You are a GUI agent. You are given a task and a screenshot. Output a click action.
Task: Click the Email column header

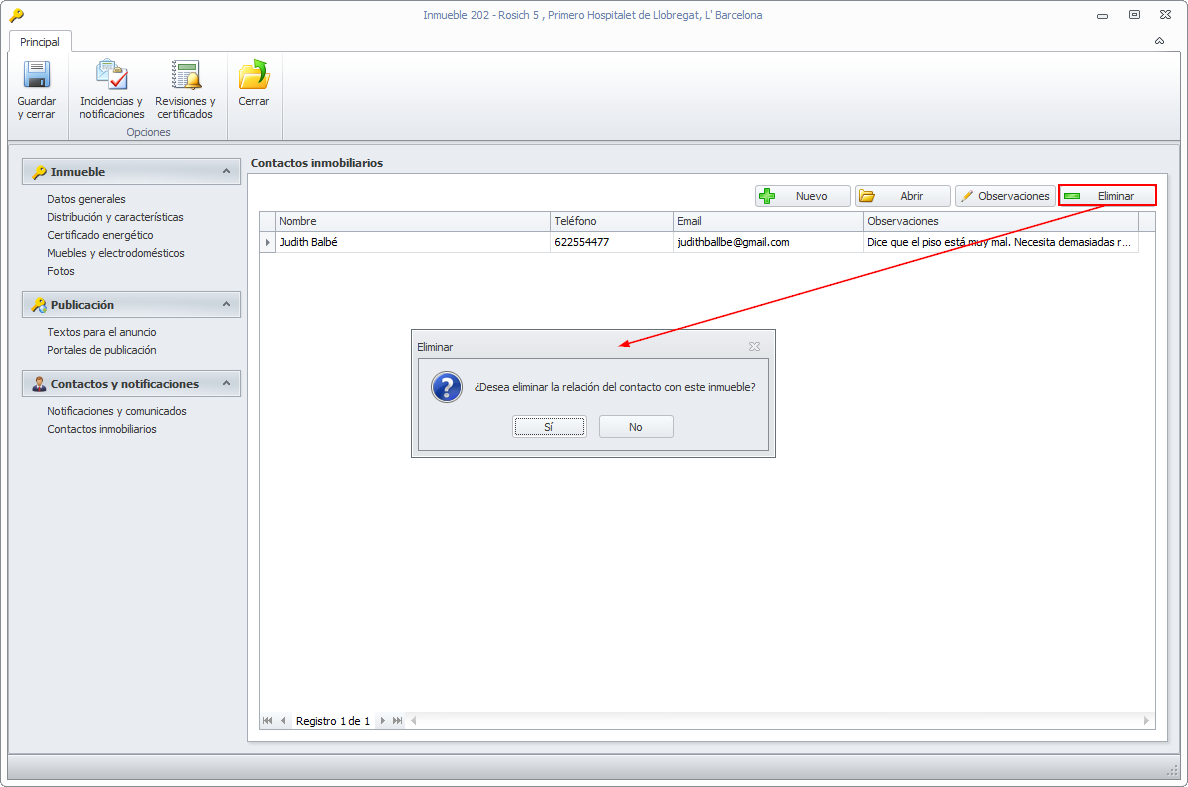point(768,221)
